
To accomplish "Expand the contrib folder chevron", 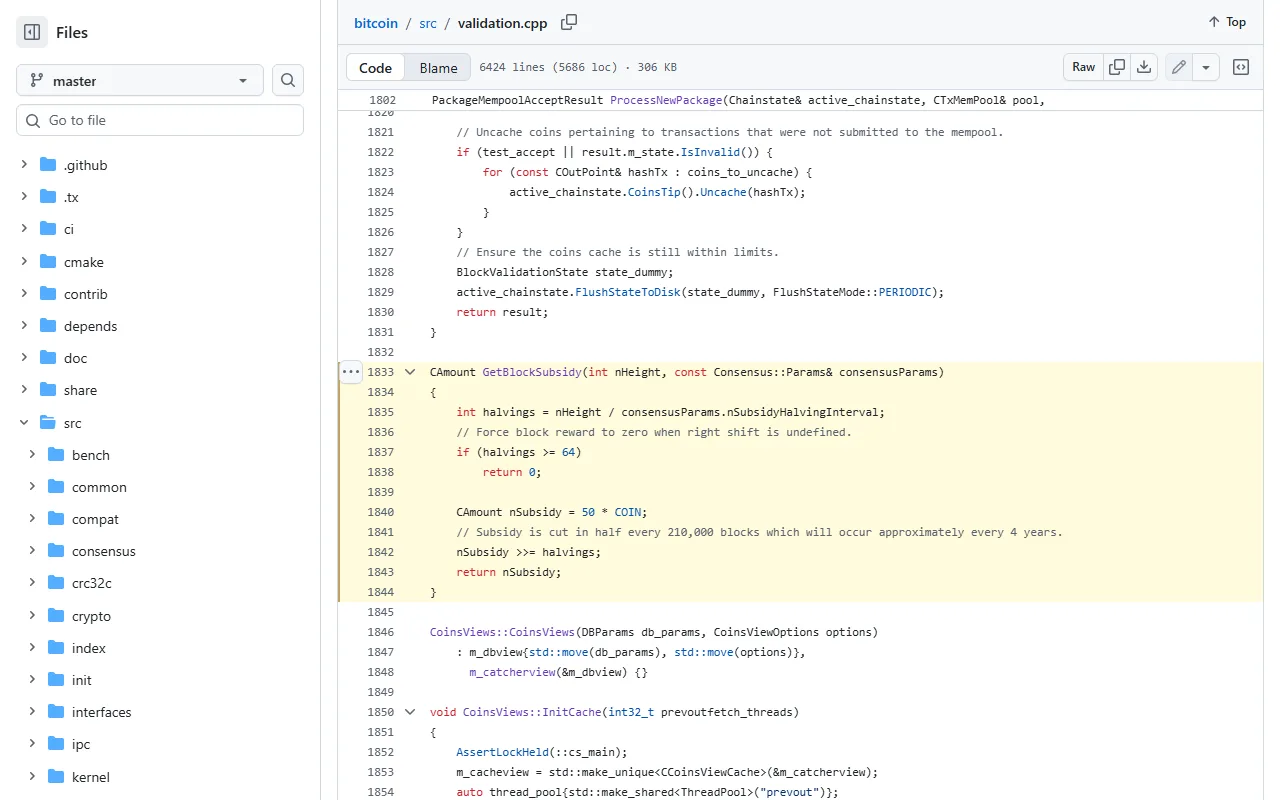I will point(24,294).
